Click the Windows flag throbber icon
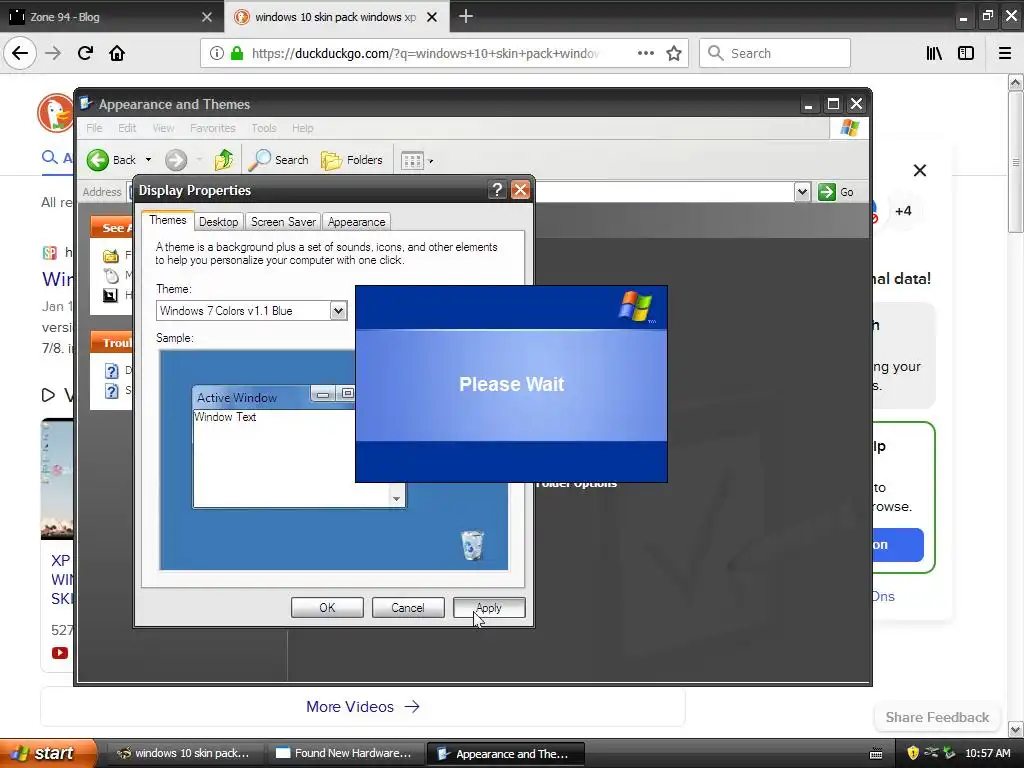Image resolution: width=1024 pixels, height=768 pixels. coord(850,127)
